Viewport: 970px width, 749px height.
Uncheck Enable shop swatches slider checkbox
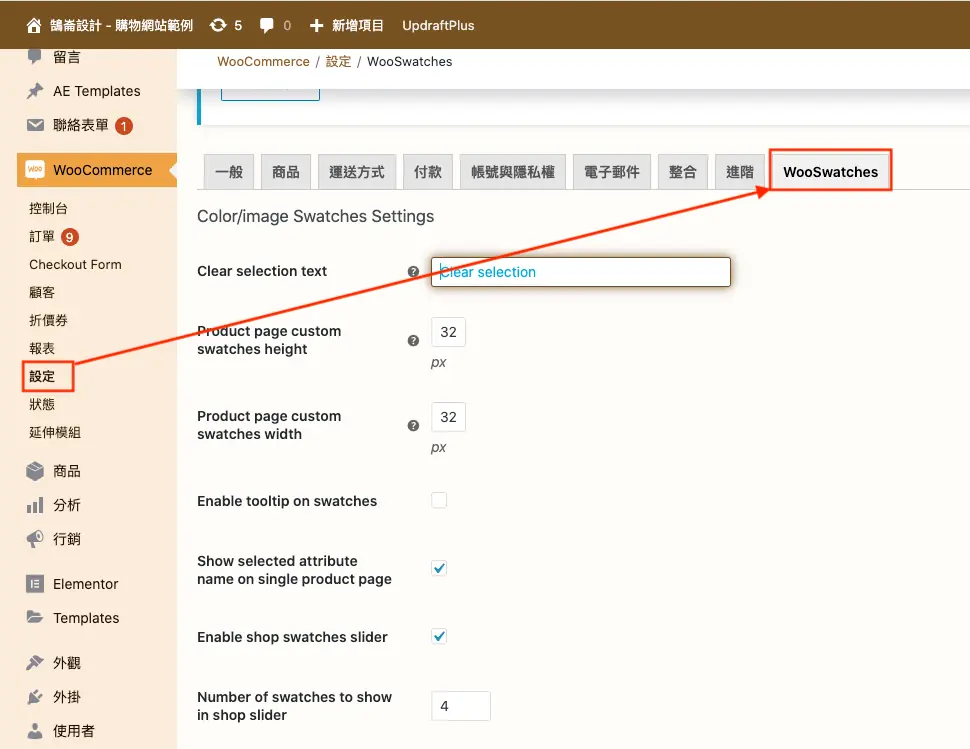pos(439,636)
